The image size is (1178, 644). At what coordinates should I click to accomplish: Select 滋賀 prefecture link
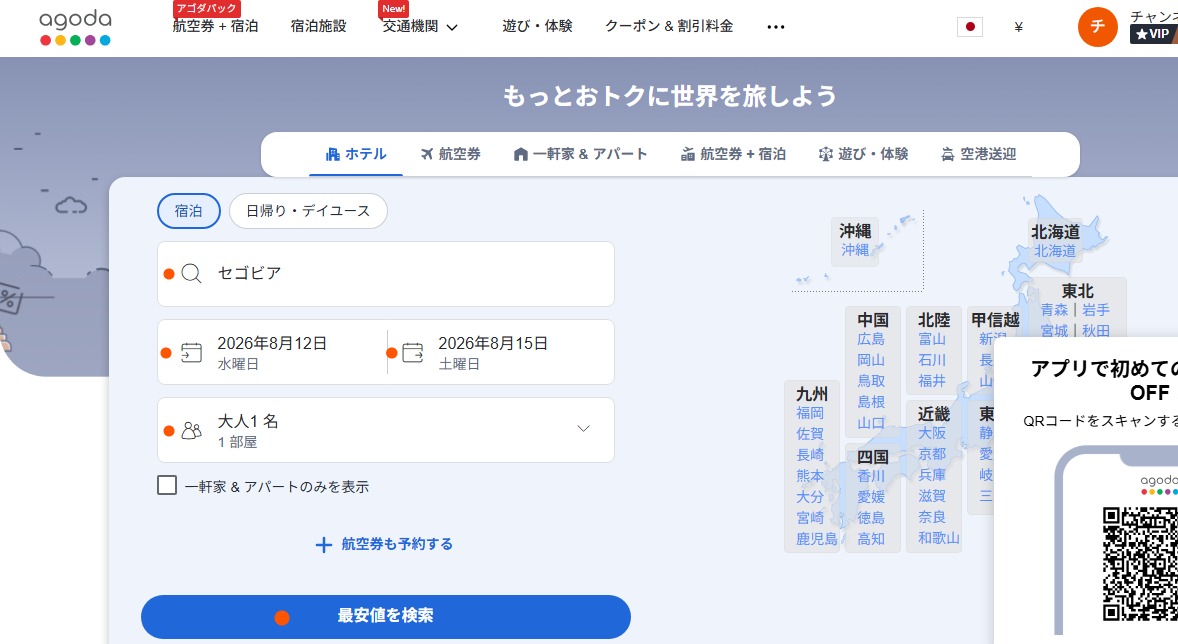click(932, 496)
